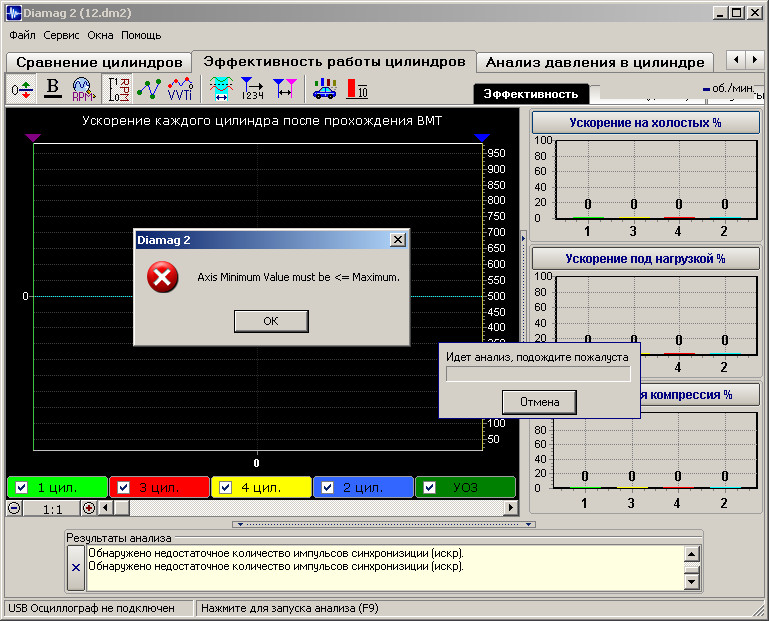Click the bold B toolbar icon
The width and height of the screenshot is (769, 621).
point(52,89)
